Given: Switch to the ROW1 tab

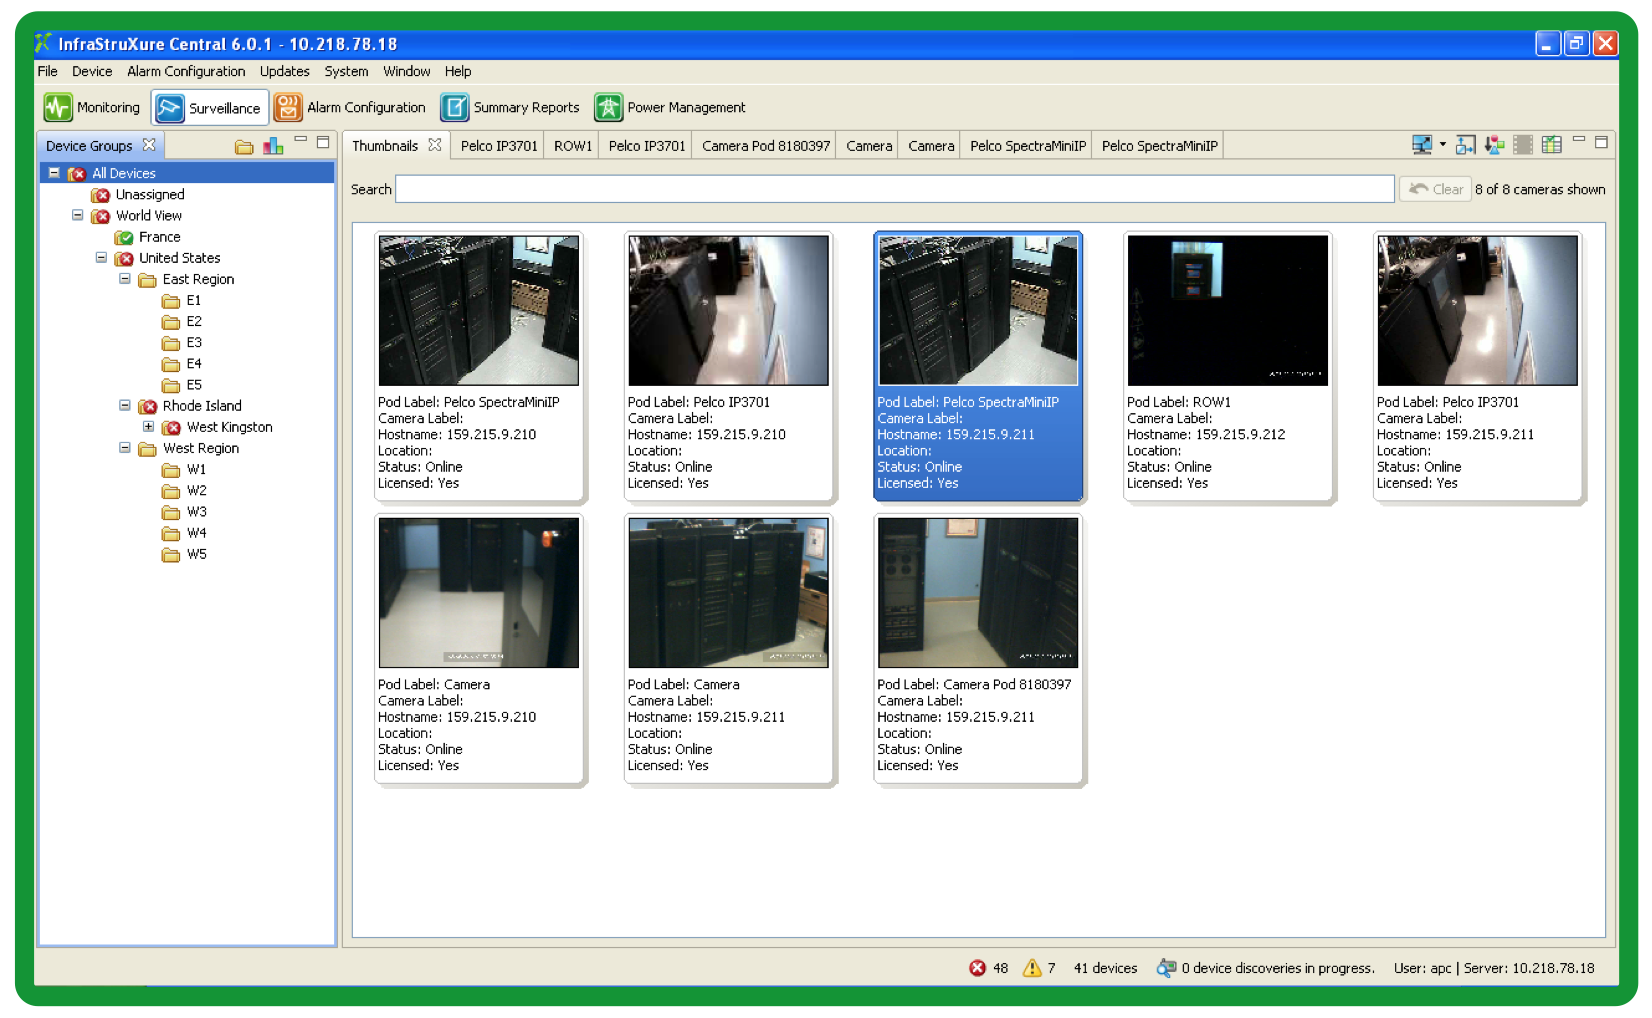Looking at the screenshot, I should [573, 146].
